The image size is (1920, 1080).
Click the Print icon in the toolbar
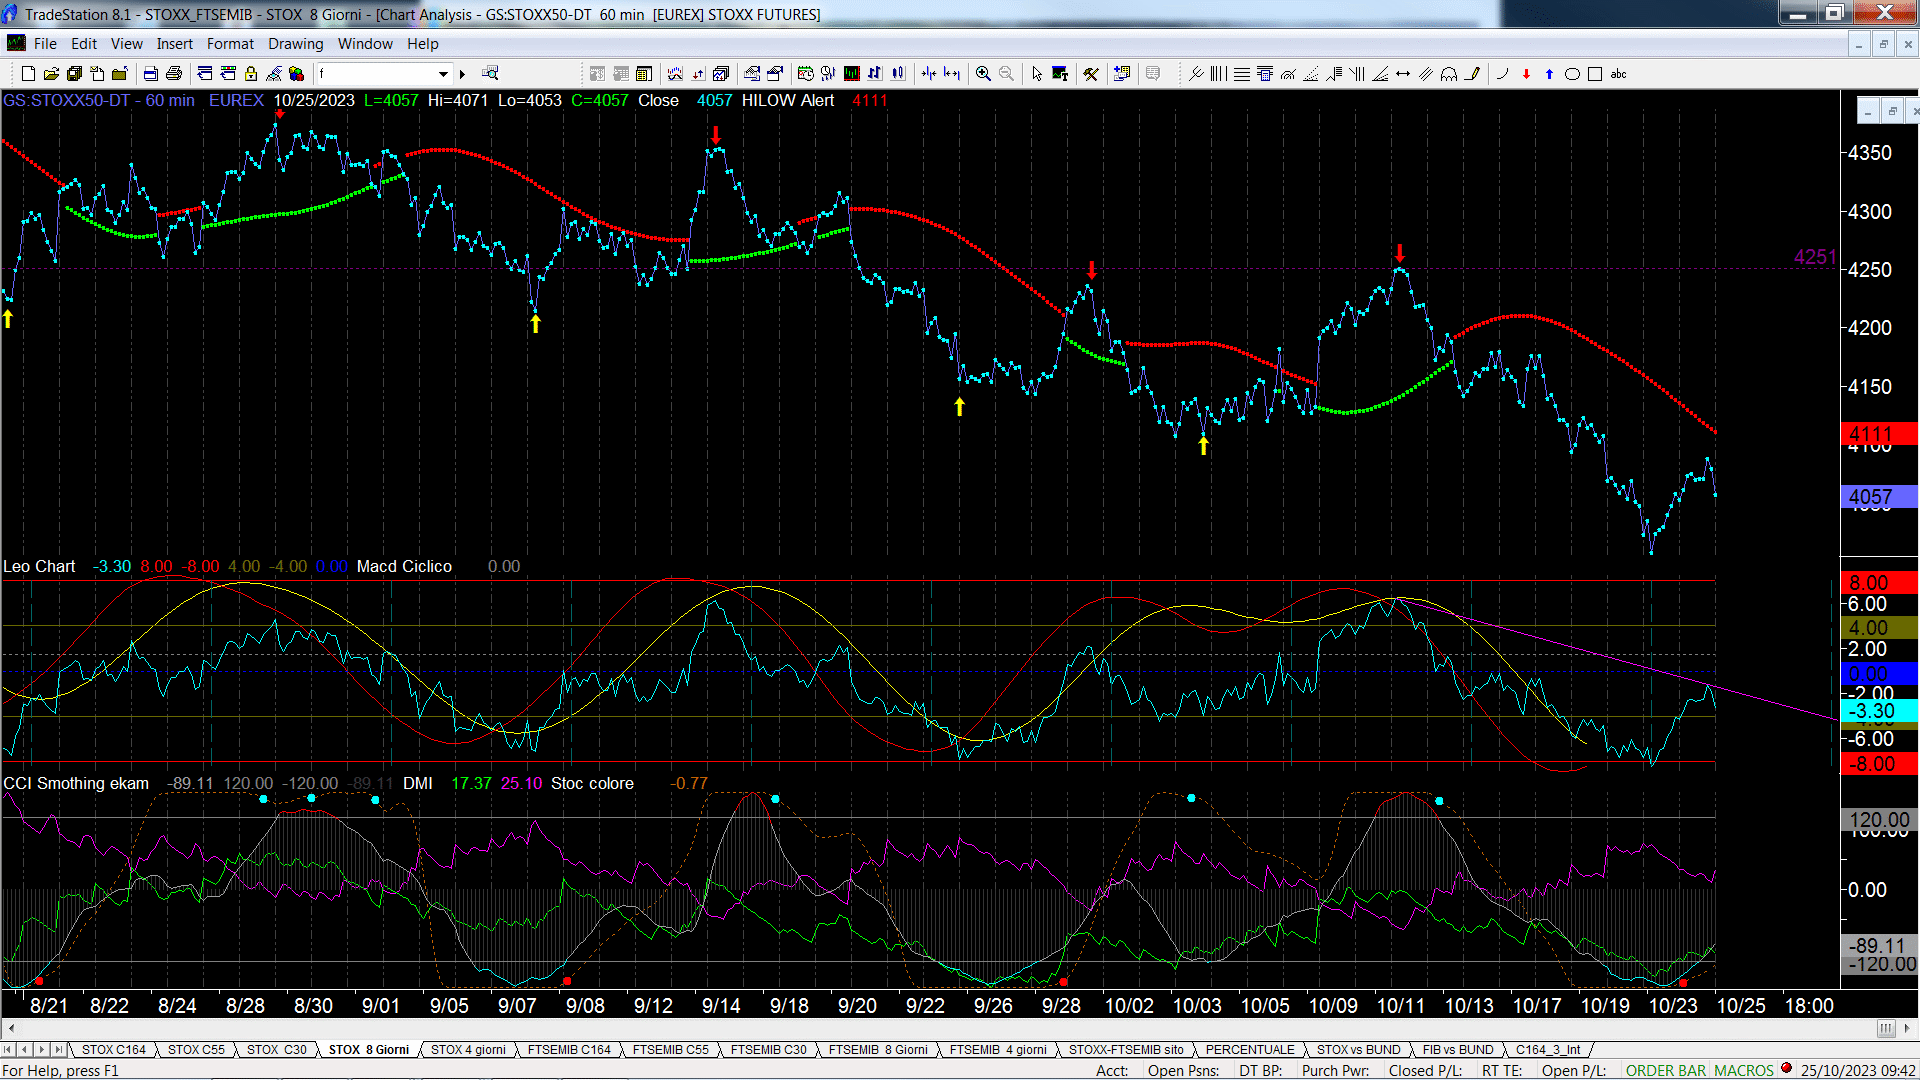(x=174, y=74)
